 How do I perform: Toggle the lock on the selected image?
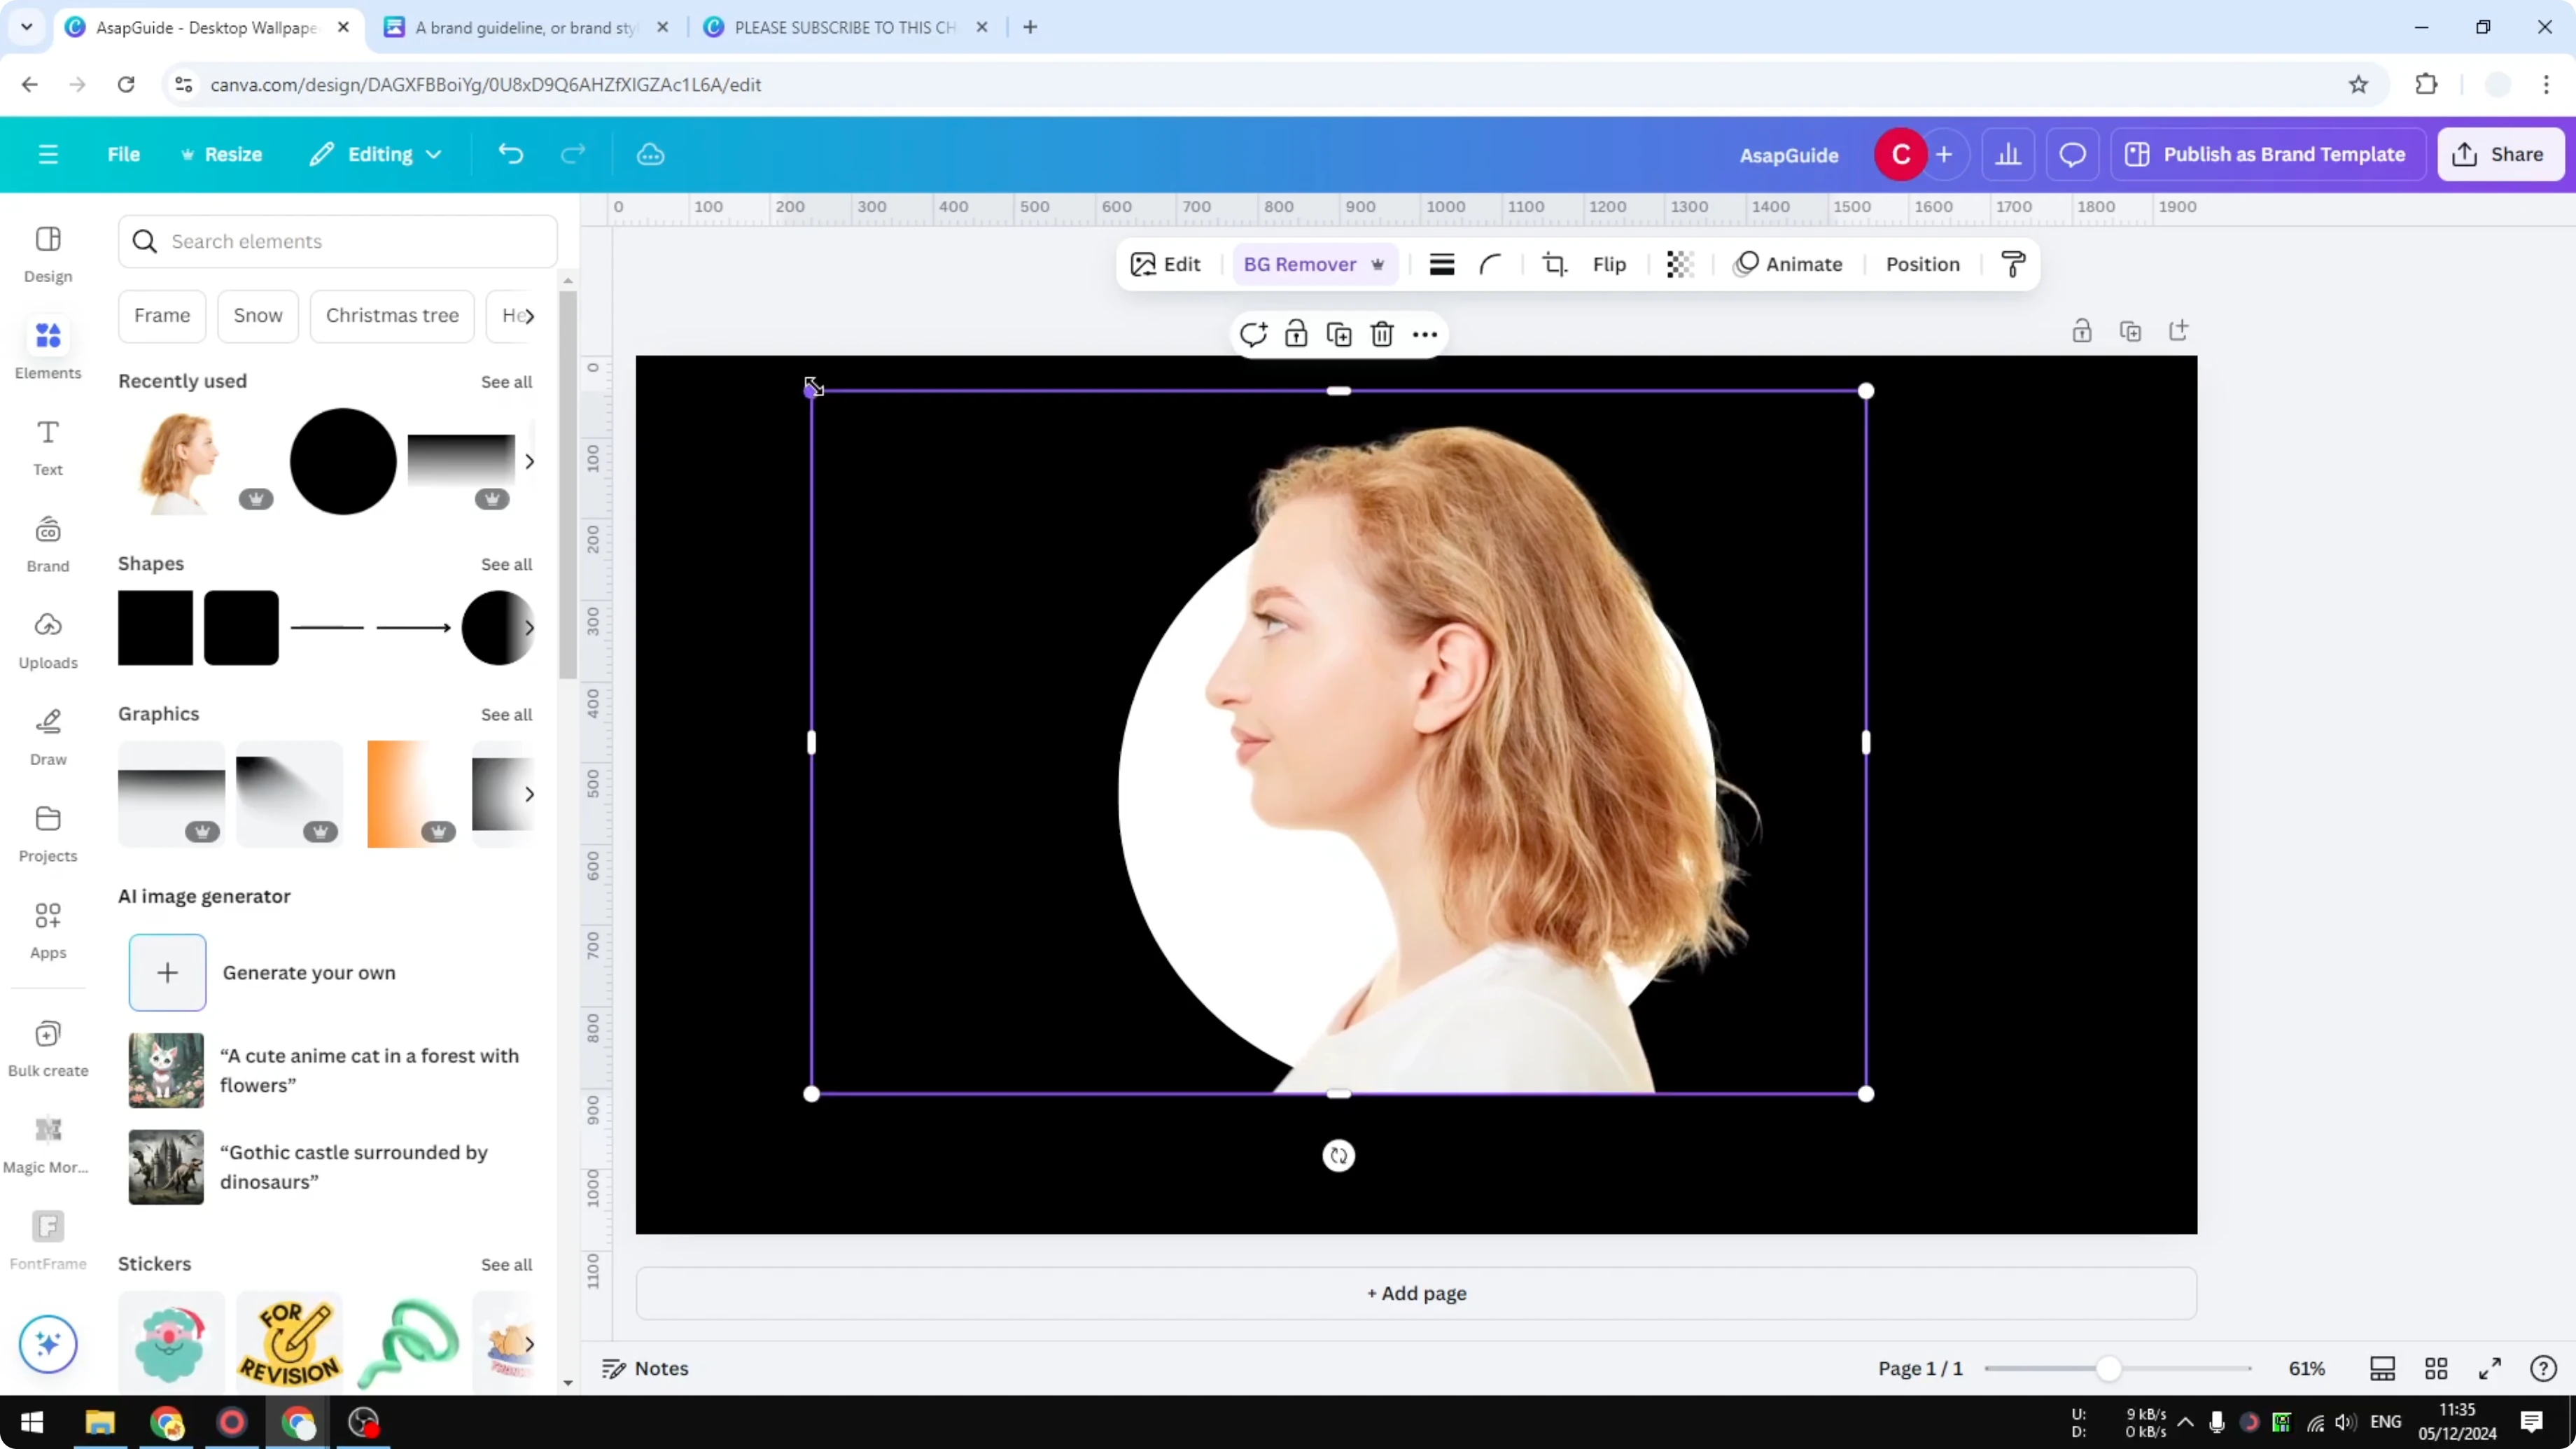click(x=1296, y=334)
